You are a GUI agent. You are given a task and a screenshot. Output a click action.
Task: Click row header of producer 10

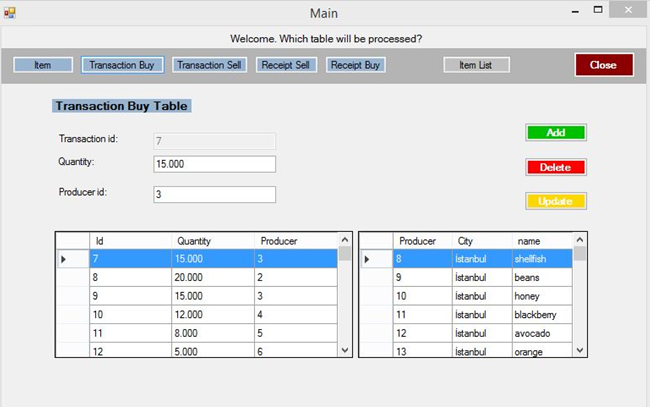pyautogui.click(x=376, y=296)
